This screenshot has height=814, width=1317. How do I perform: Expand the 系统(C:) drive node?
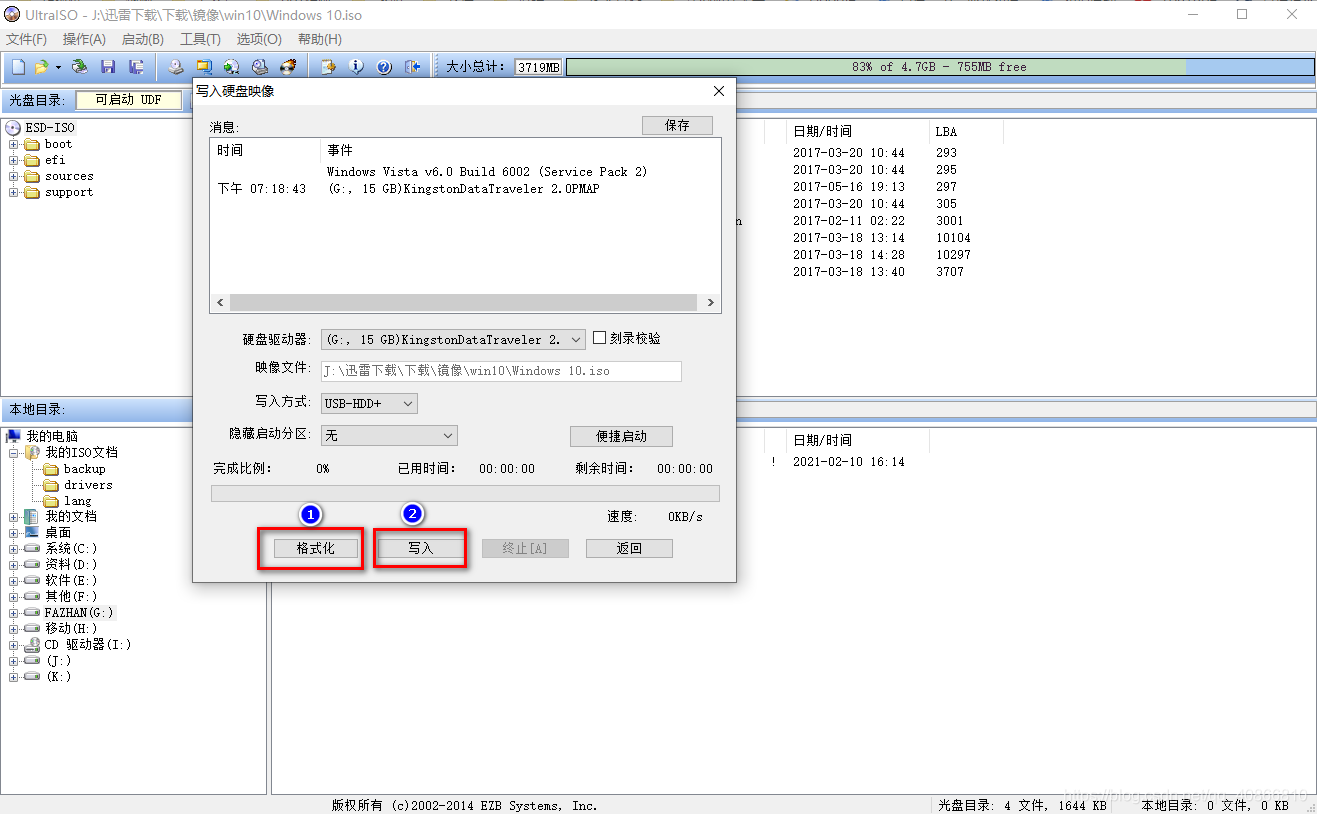14,548
